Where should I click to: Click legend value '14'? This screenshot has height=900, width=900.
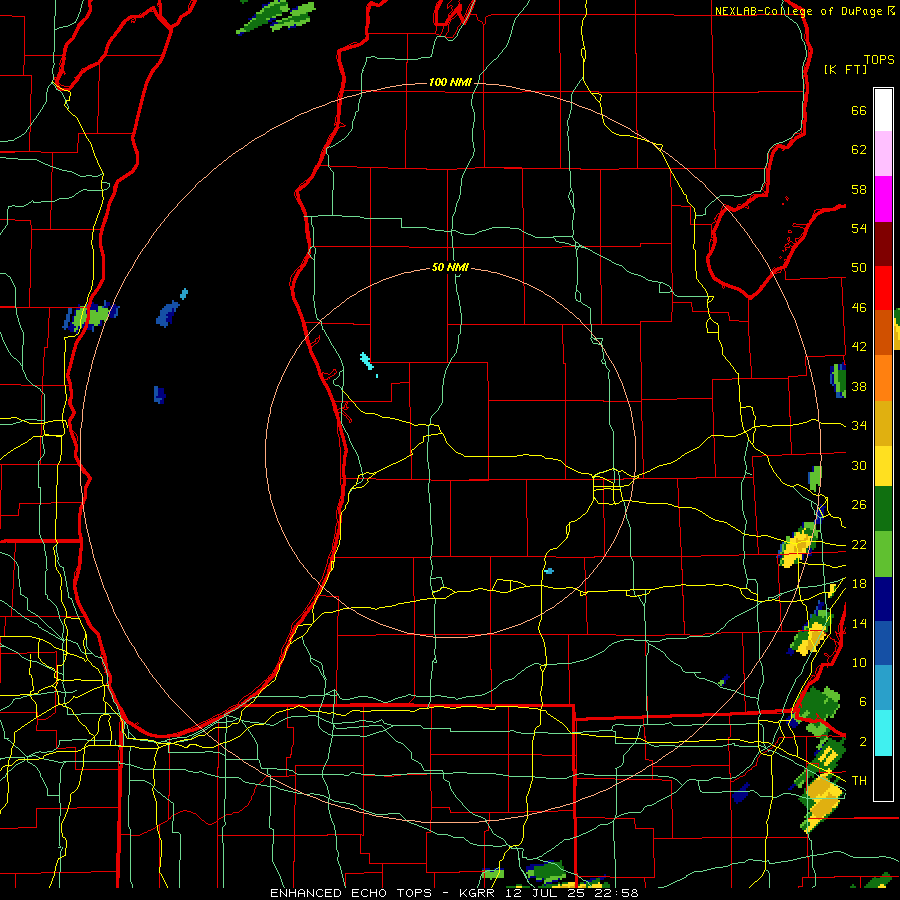(x=859, y=623)
